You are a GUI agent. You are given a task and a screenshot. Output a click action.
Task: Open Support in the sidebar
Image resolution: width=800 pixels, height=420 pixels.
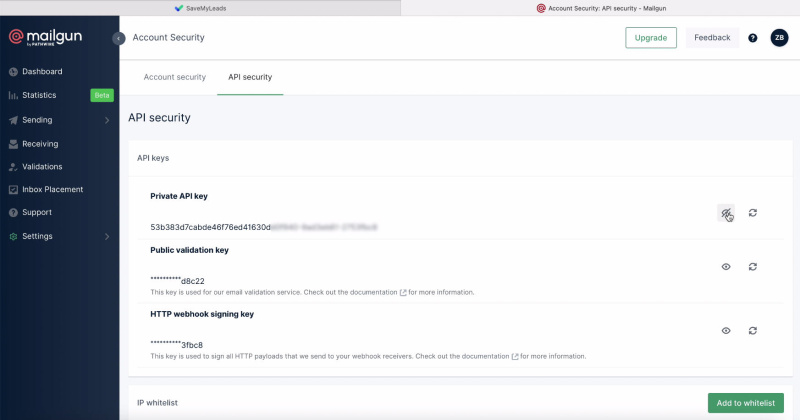click(x=37, y=212)
